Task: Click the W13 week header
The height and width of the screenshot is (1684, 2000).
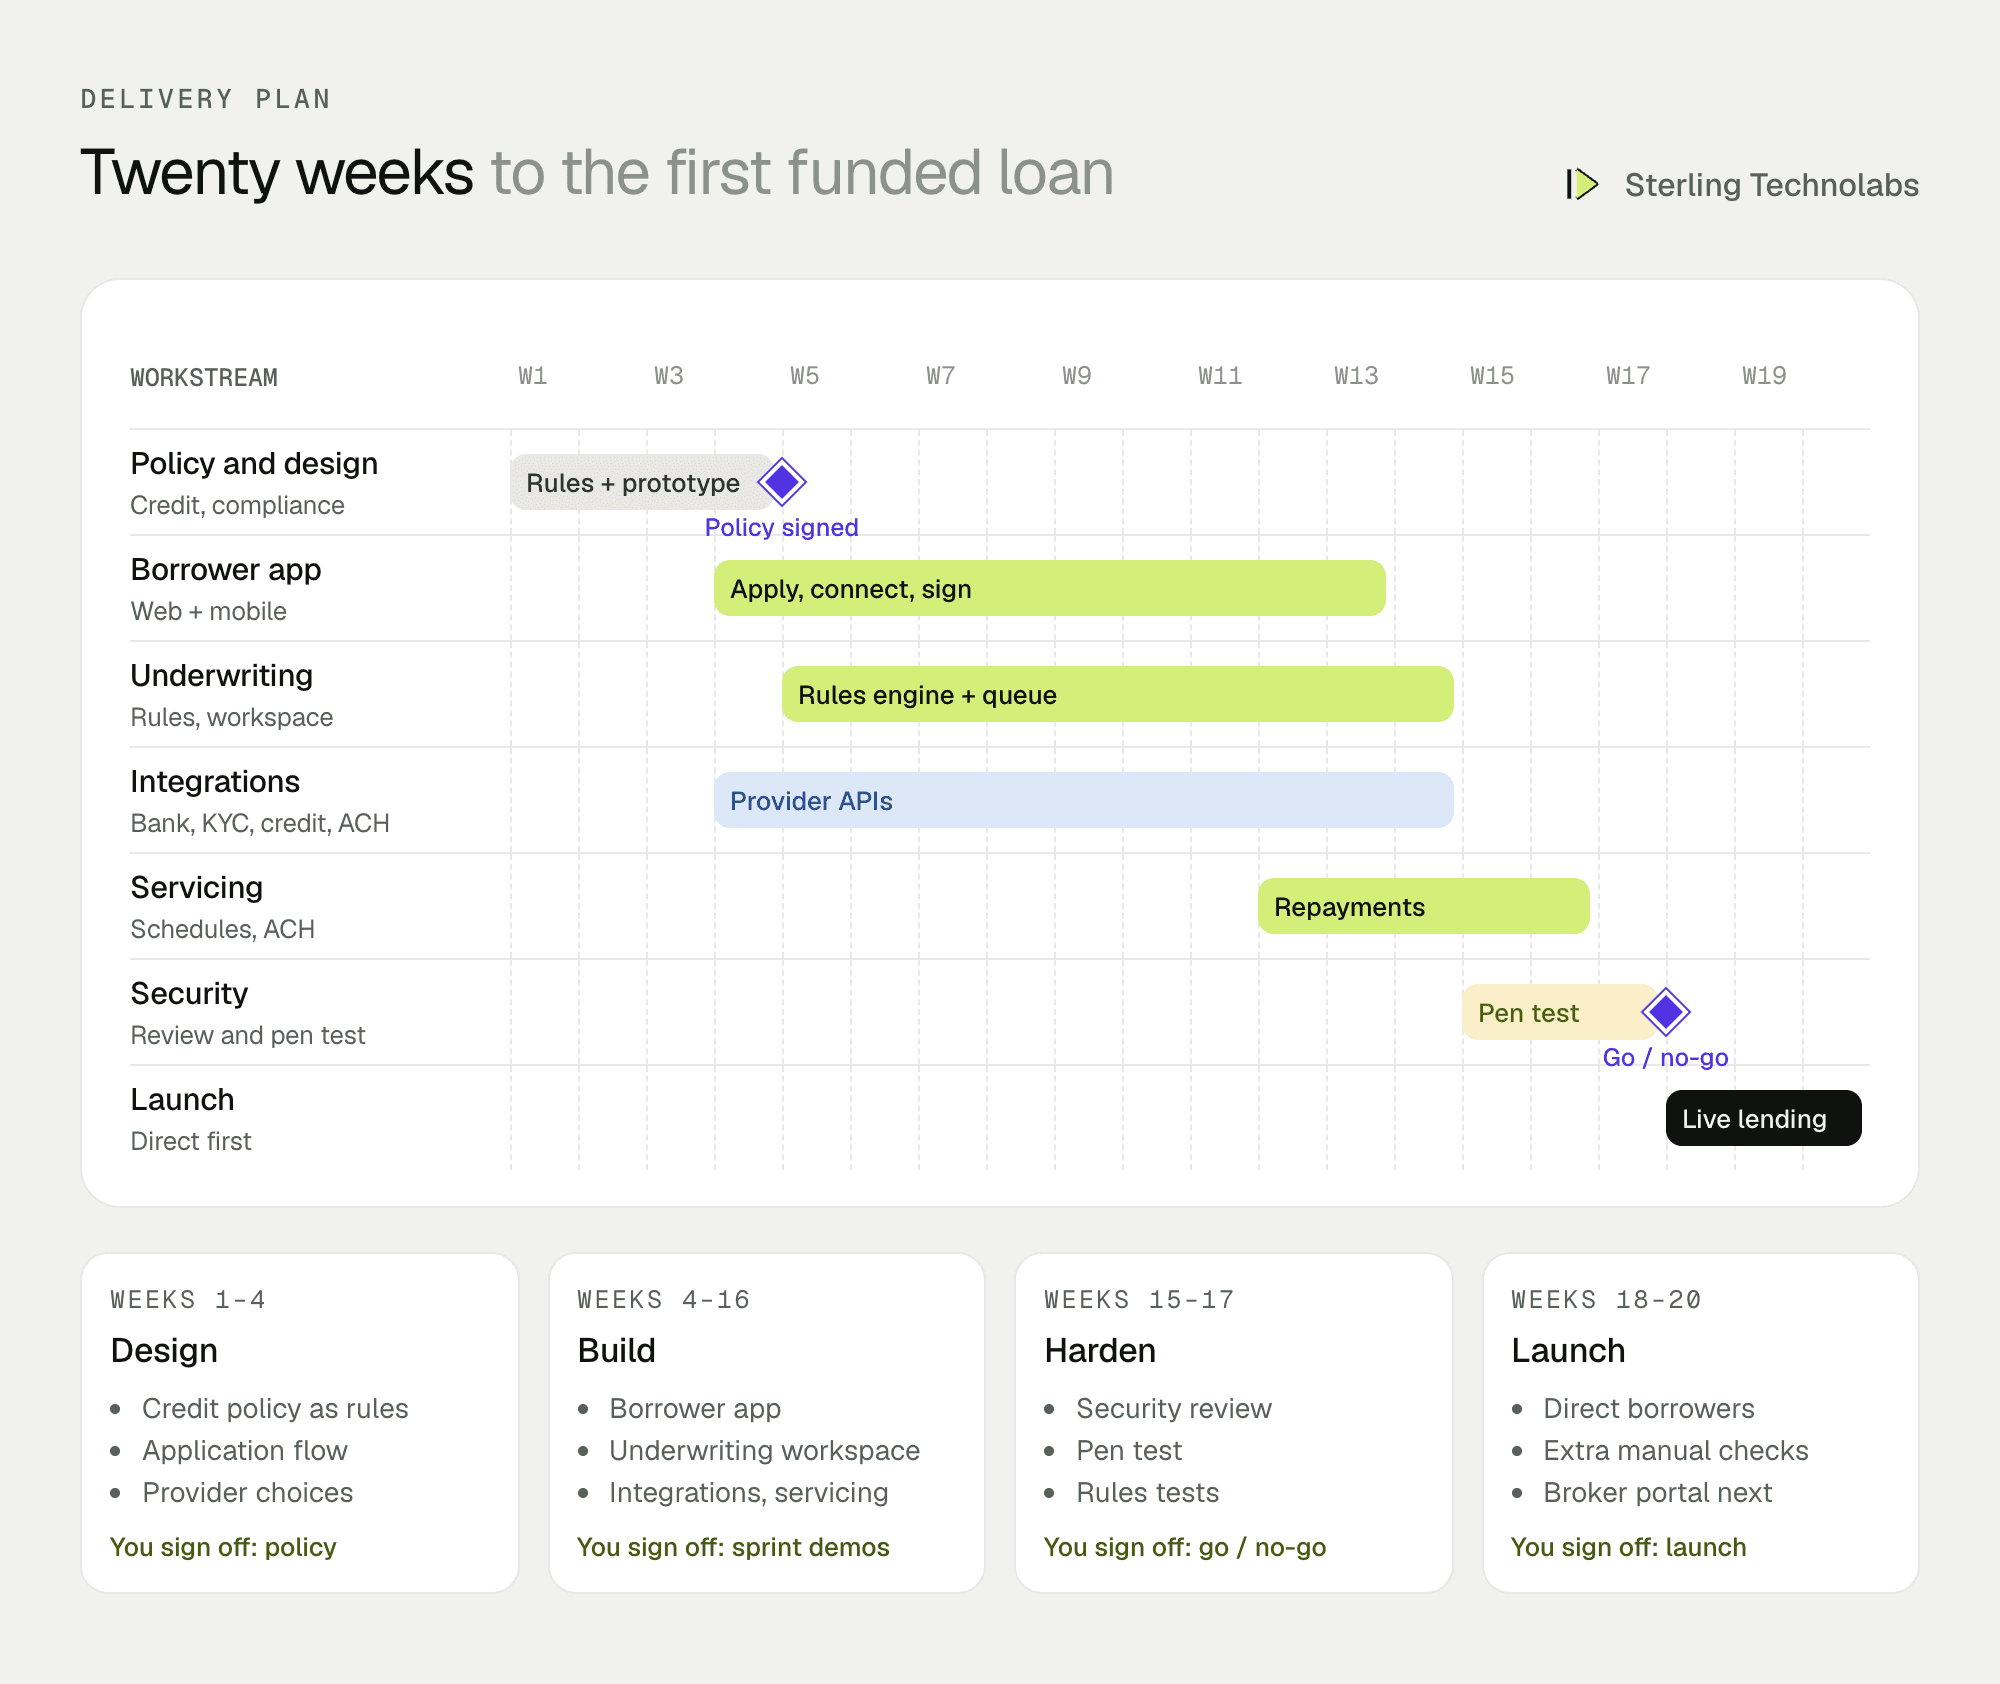Action: click(1356, 376)
